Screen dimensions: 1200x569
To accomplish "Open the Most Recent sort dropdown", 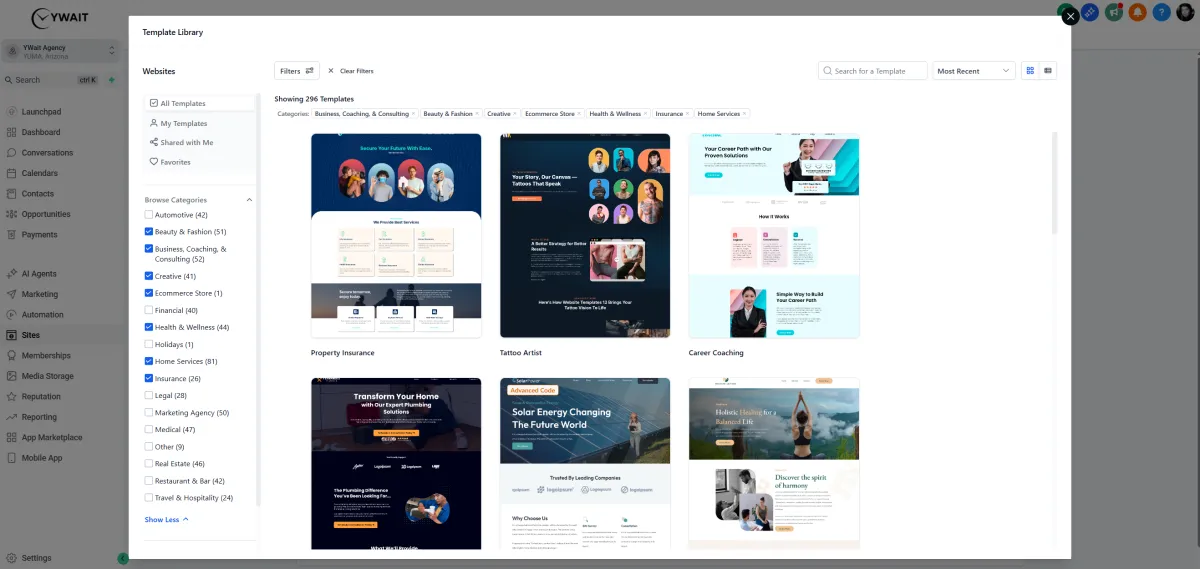I will (974, 71).
